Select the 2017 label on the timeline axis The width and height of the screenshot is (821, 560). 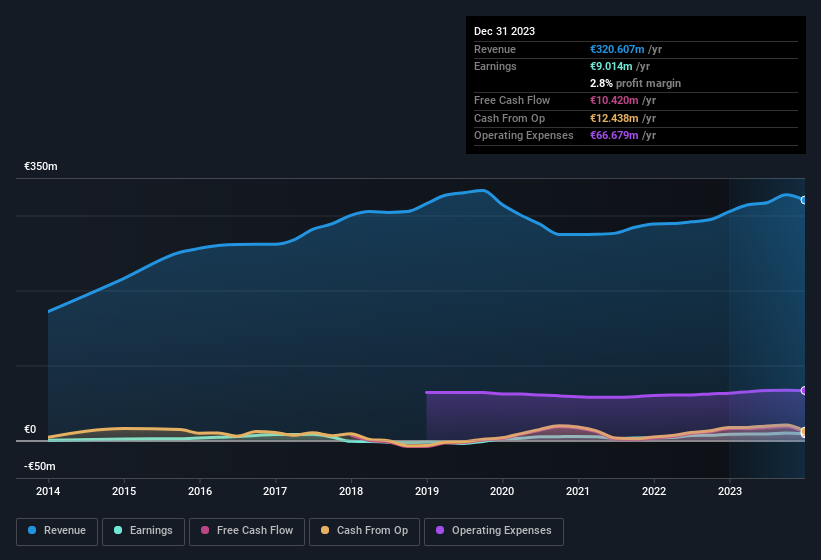pyautogui.click(x=275, y=491)
